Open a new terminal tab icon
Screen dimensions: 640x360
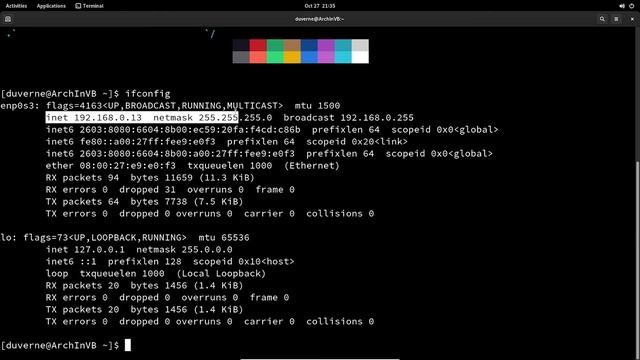coord(8,19)
